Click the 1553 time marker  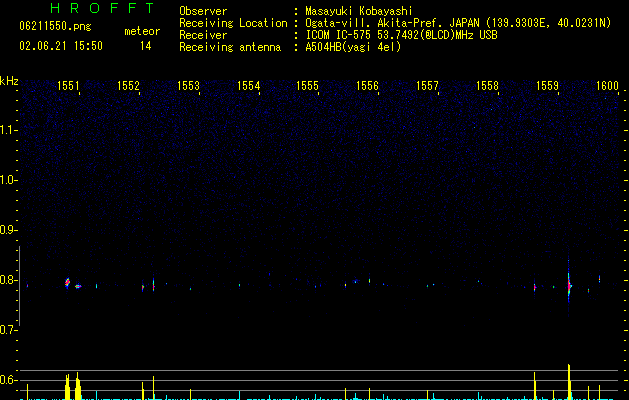tap(188, 86)
